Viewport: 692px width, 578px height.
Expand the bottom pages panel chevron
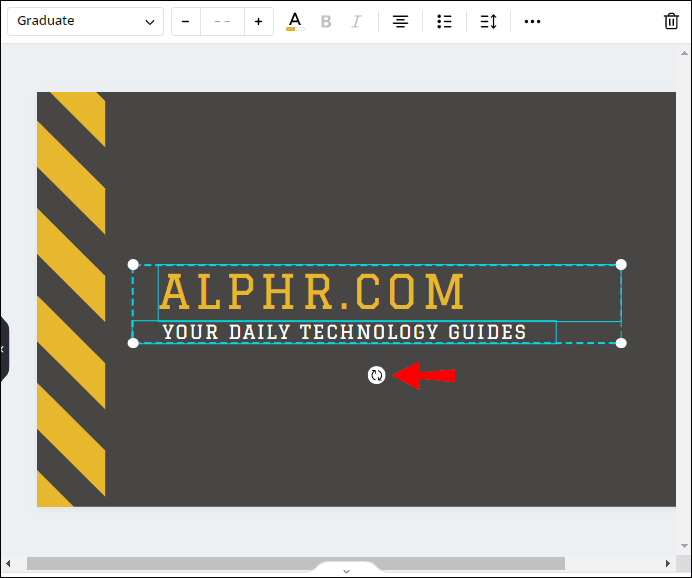(346, 571)
